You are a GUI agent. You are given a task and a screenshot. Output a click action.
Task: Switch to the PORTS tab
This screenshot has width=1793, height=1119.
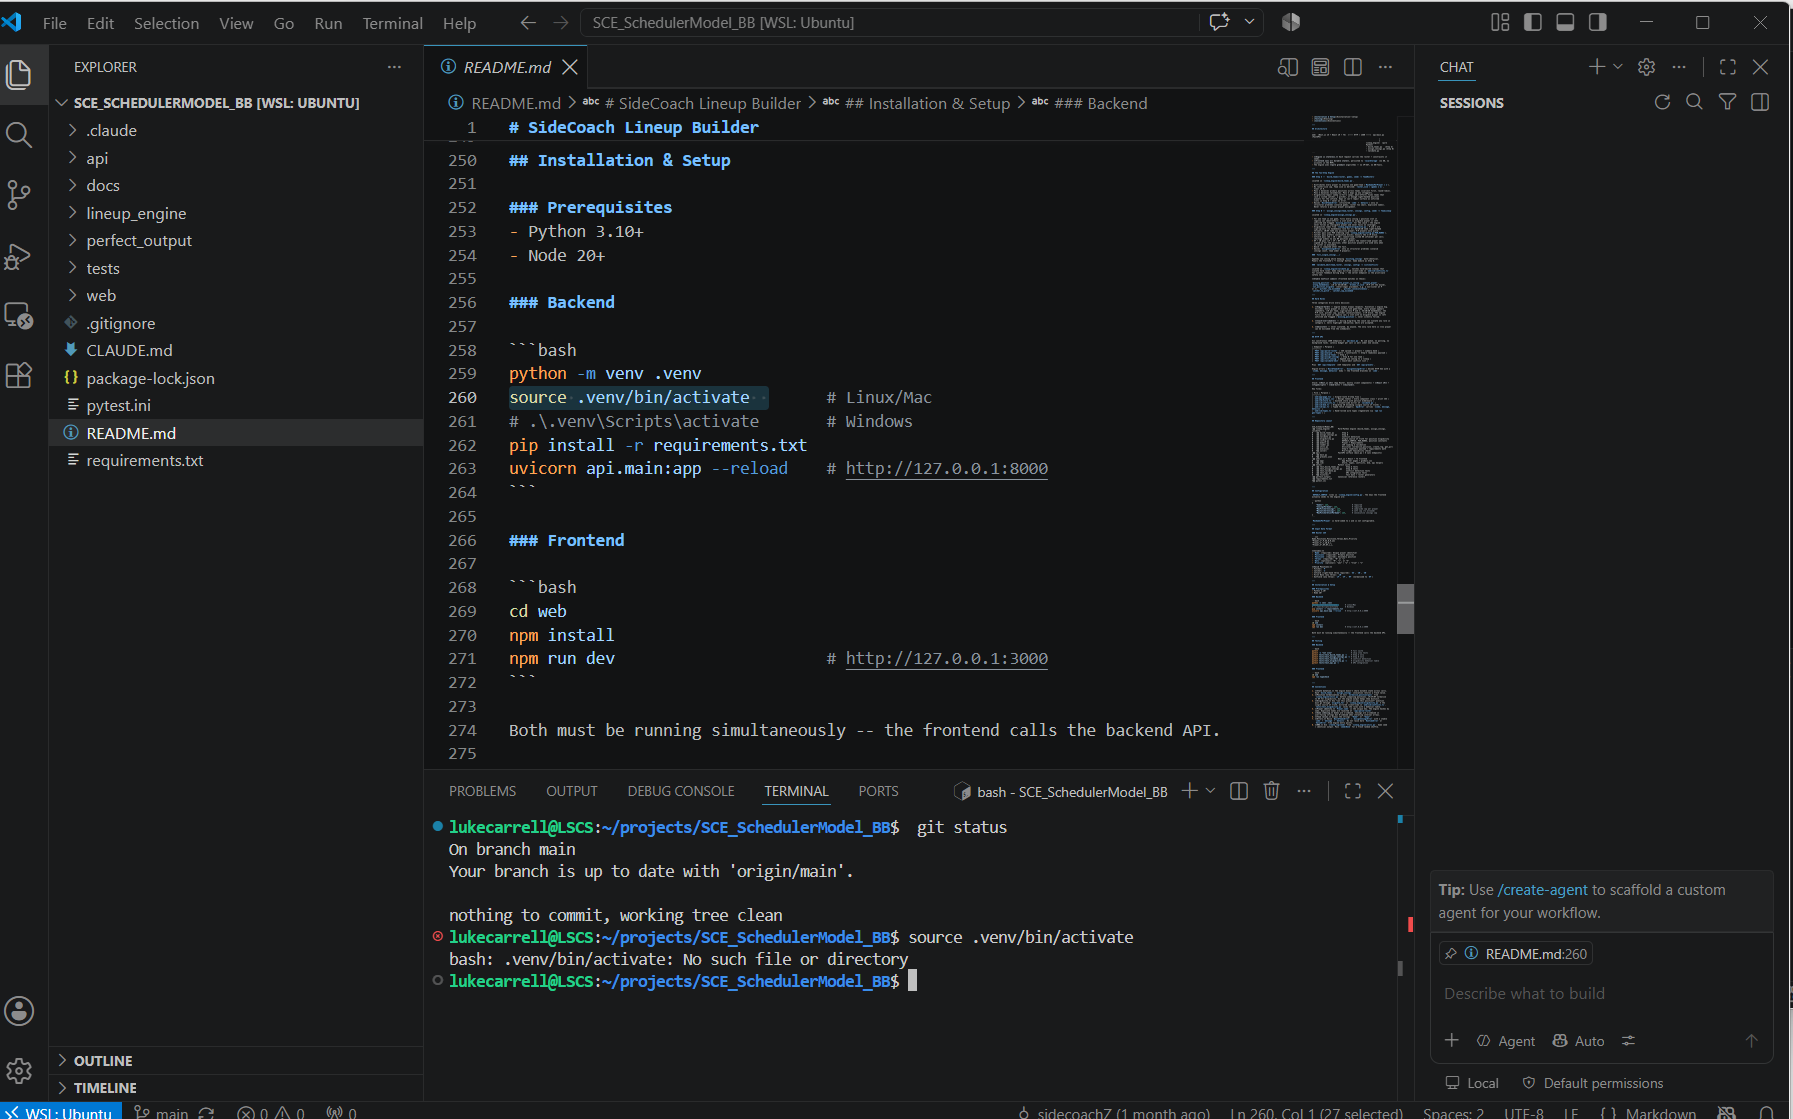[x=878, y=791]
